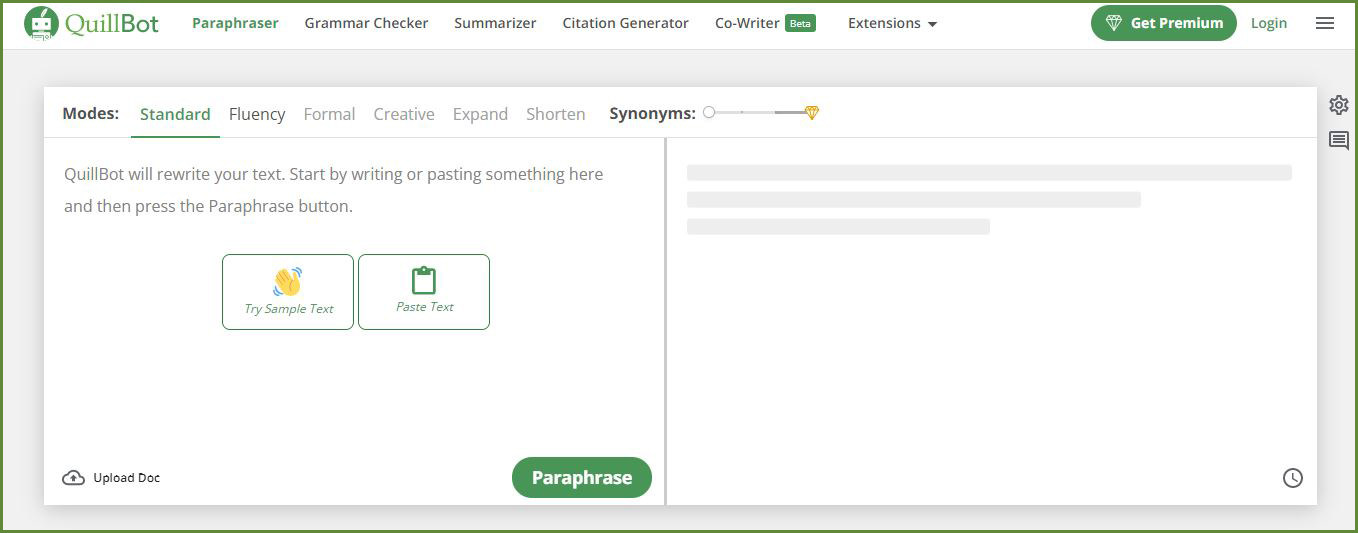Click Upload Doc text
Image resolution: width=1358 pixels, height=533 pixels.
pyautogui.click(x=127, y=478)
